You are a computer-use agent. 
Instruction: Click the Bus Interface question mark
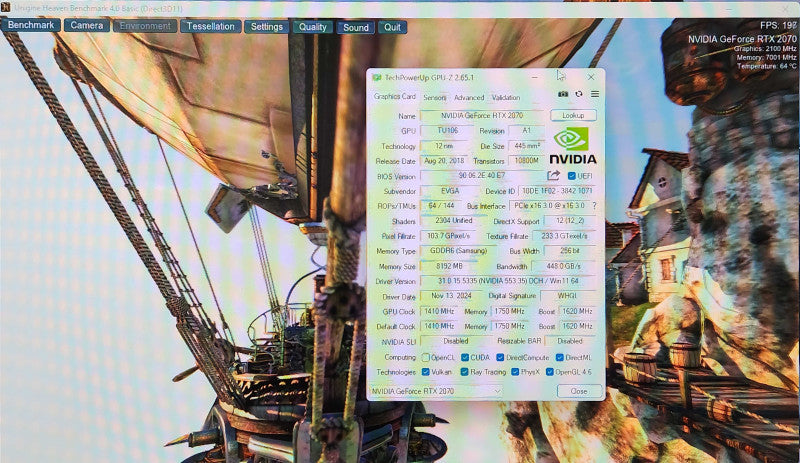pos(594,205)
